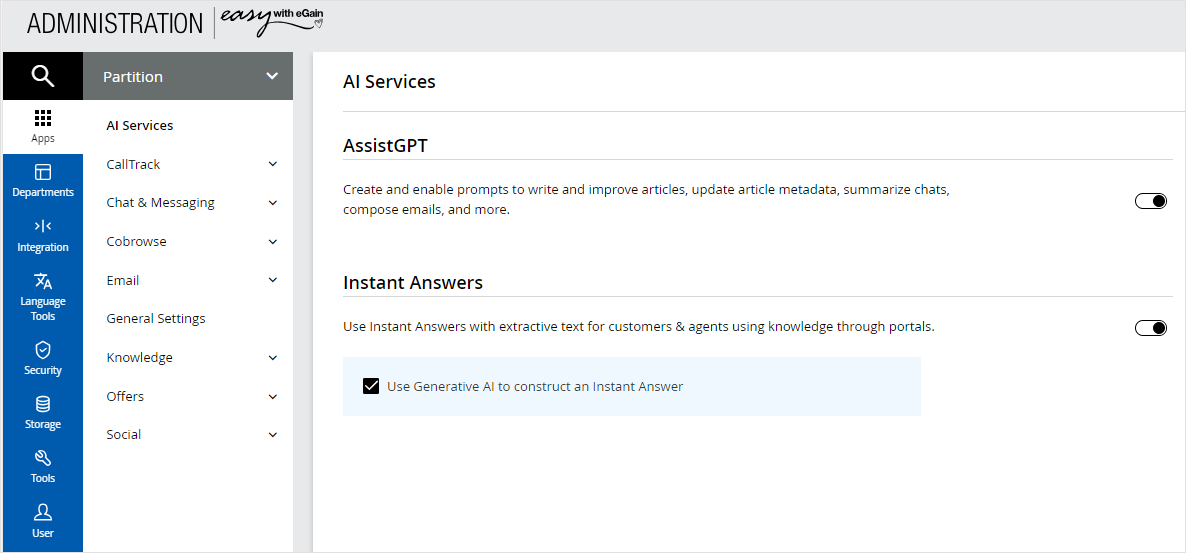Expand the Knowledge chevron
This screenshot has height=553, width=1186.
(273, 357)
